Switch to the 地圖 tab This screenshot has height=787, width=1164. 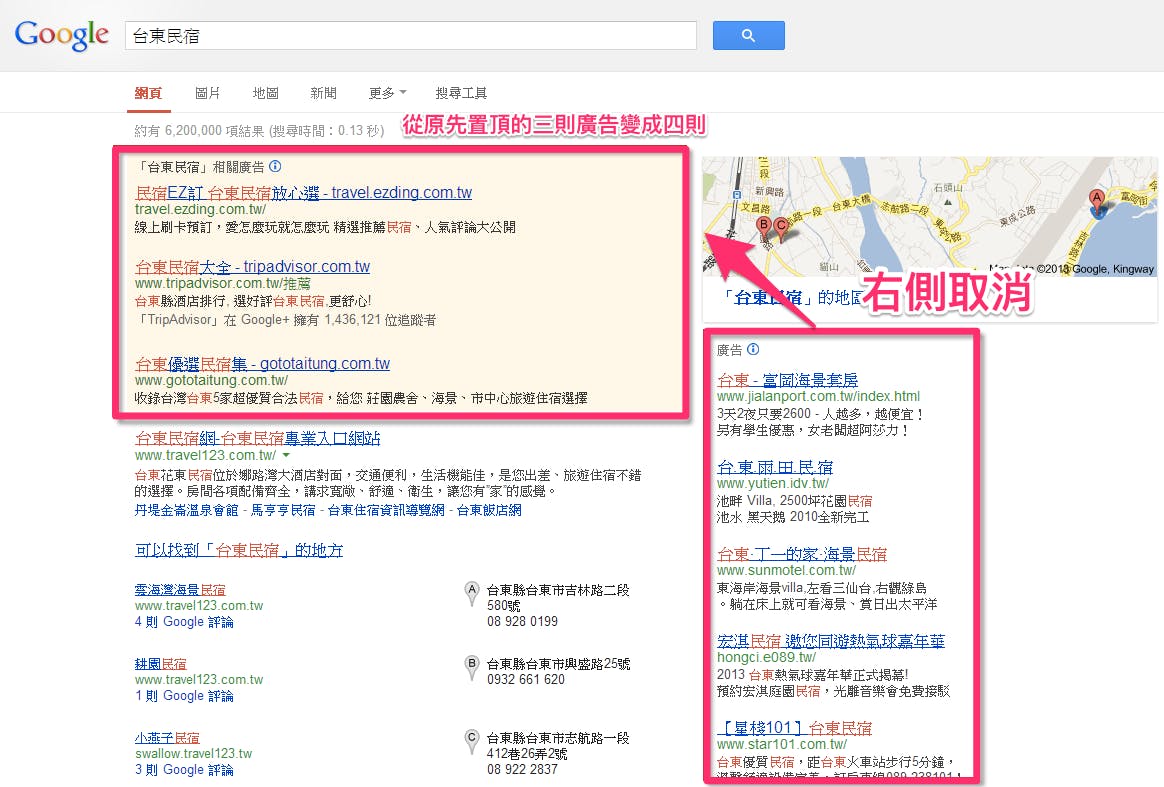[264, 92]
